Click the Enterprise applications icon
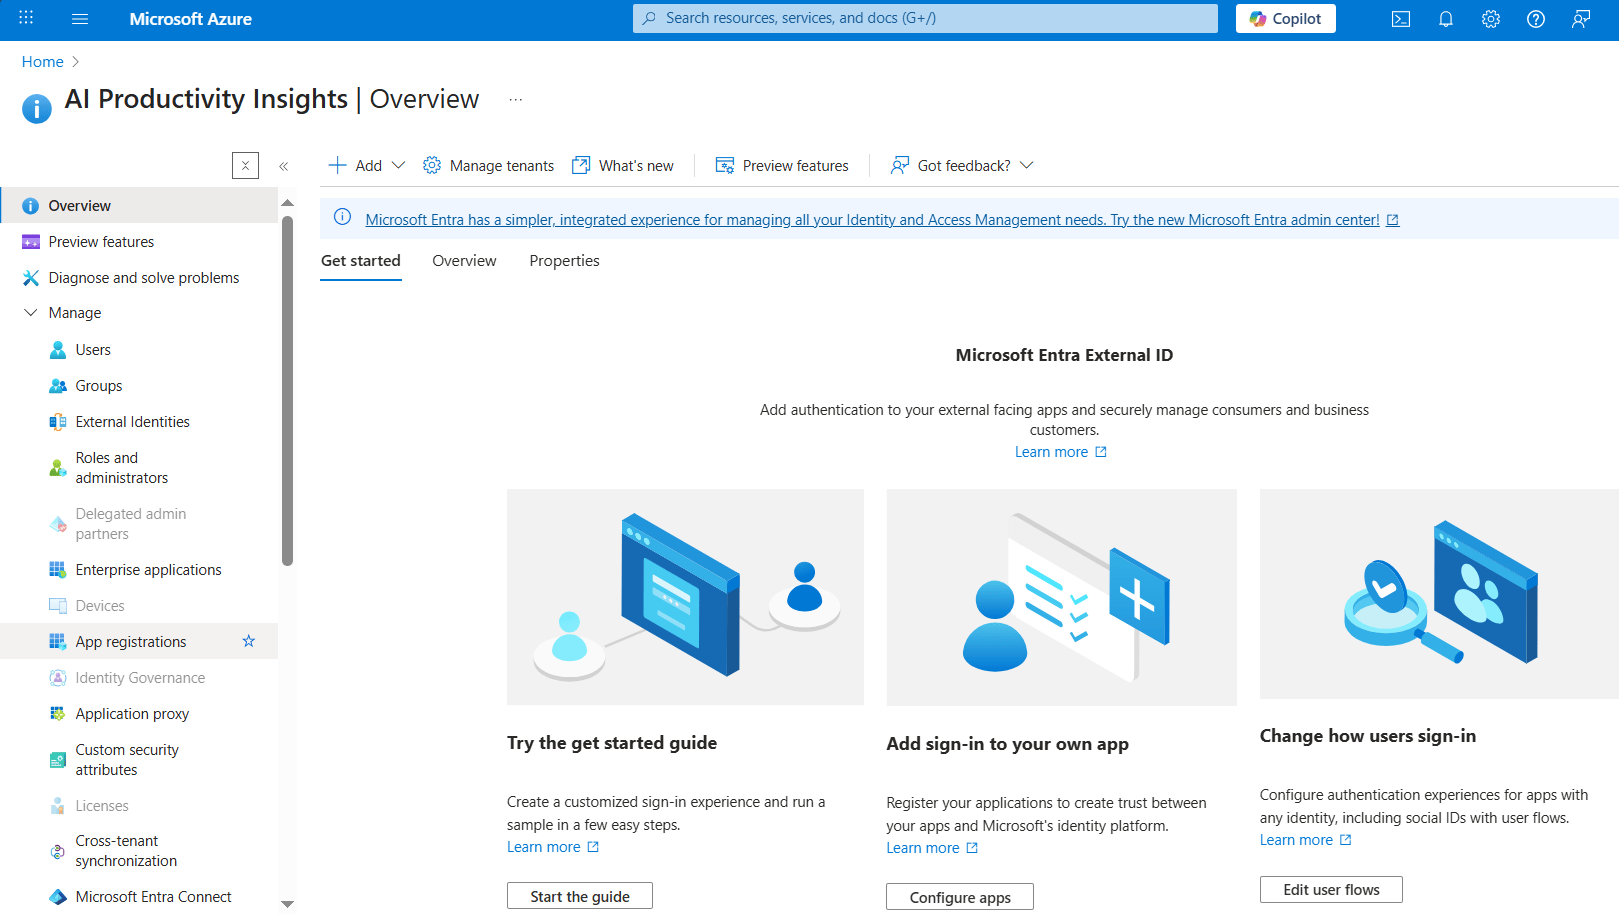 58,570
